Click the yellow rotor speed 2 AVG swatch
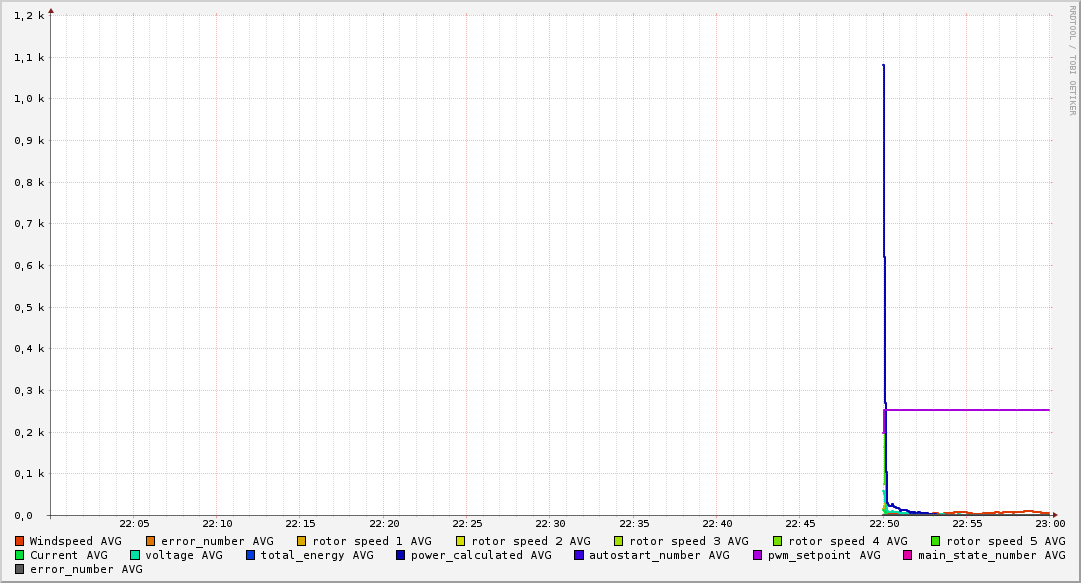This screenshot has height=583, width=1081. 461,542
